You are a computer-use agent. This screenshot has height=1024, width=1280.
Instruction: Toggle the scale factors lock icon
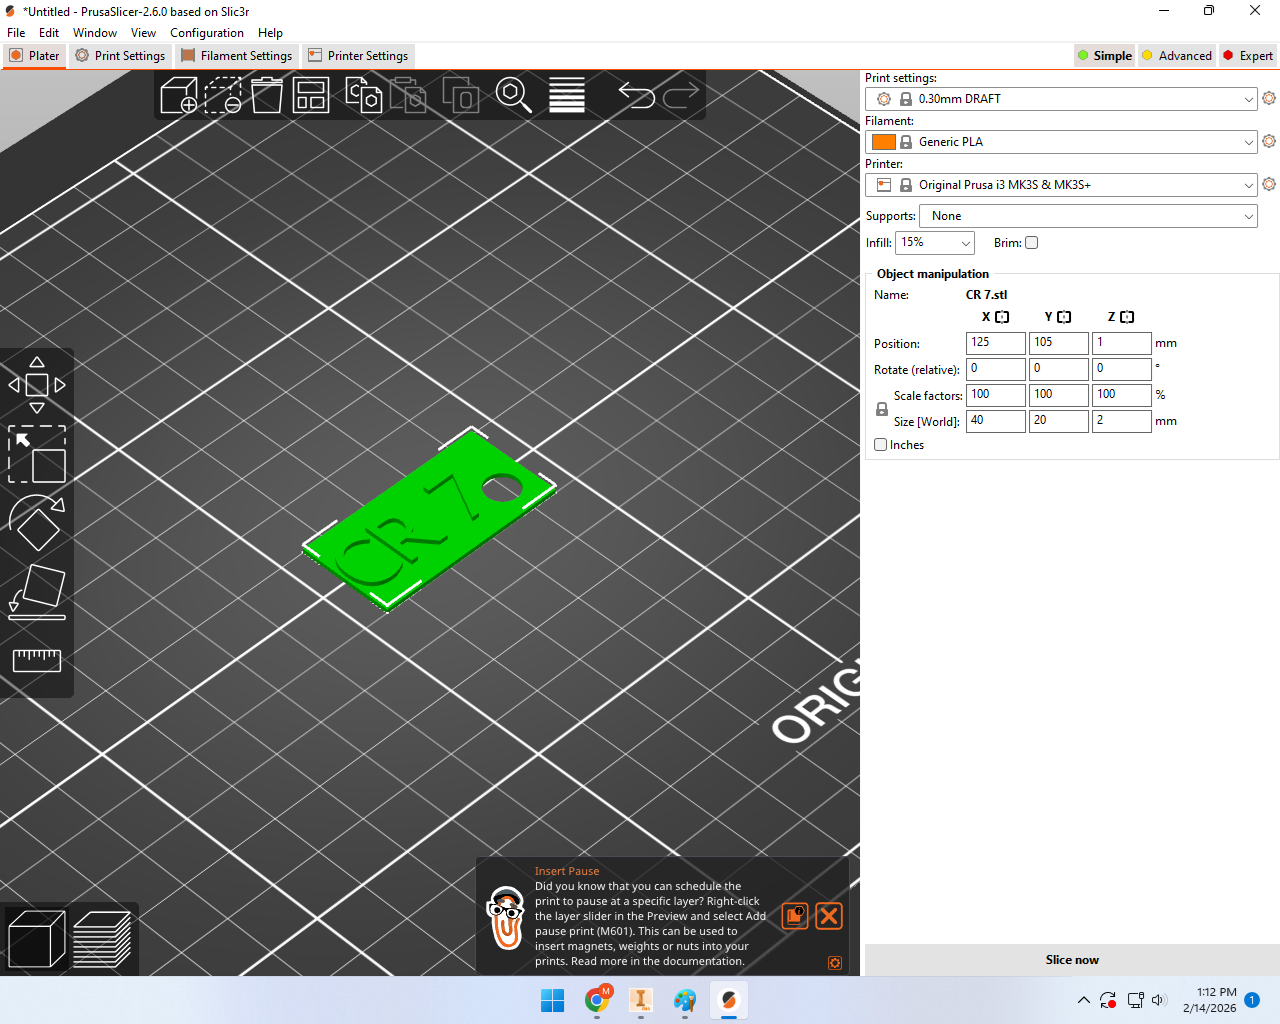point(882,409)
